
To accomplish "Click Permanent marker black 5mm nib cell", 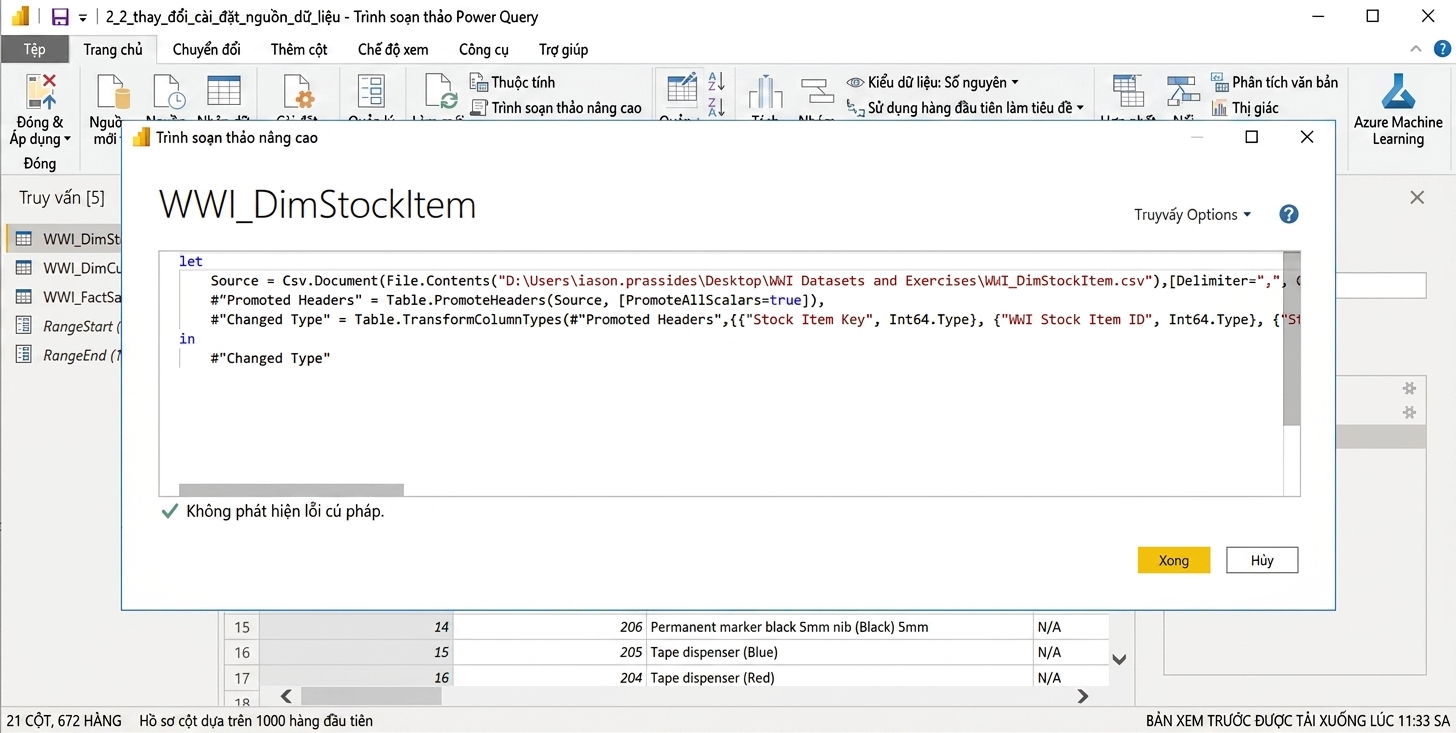I will tap(839, 627).
